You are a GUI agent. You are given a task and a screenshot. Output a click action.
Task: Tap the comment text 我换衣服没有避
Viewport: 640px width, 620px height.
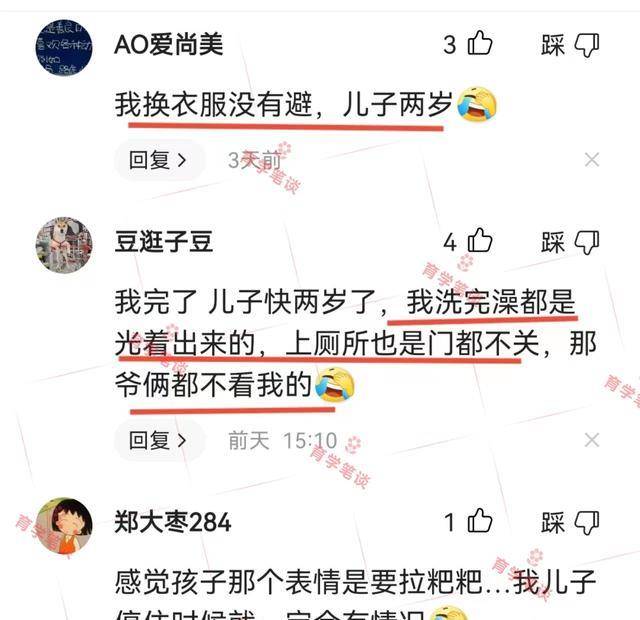pyautogui.click(x=213, y=105)
